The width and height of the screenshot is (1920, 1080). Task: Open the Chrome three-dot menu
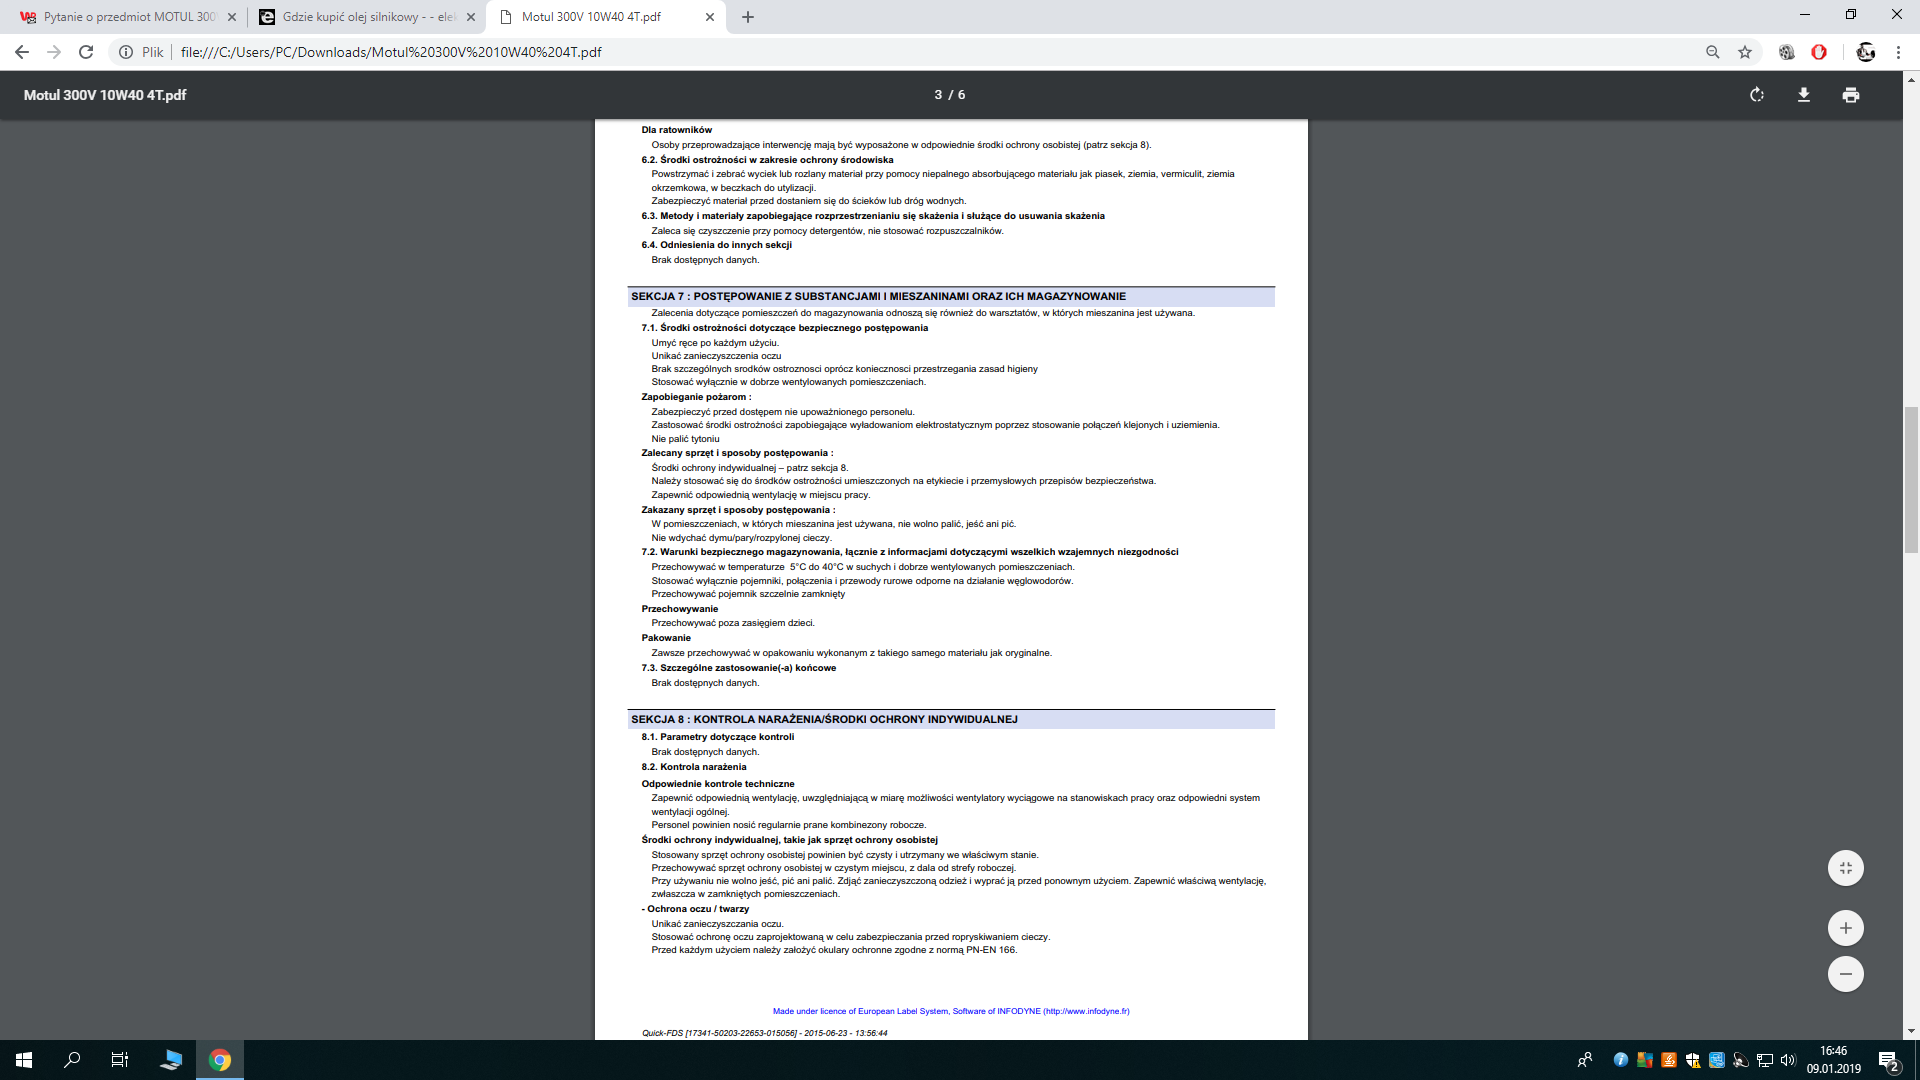(x=1898, y=52)
